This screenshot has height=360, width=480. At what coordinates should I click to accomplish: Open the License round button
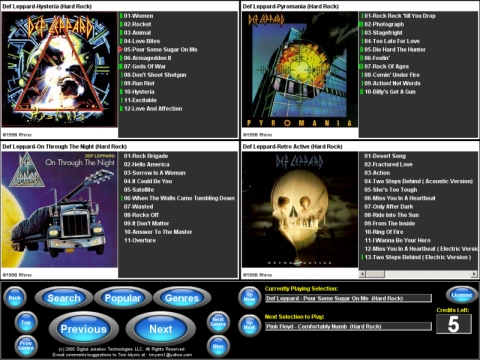(462, 295)
